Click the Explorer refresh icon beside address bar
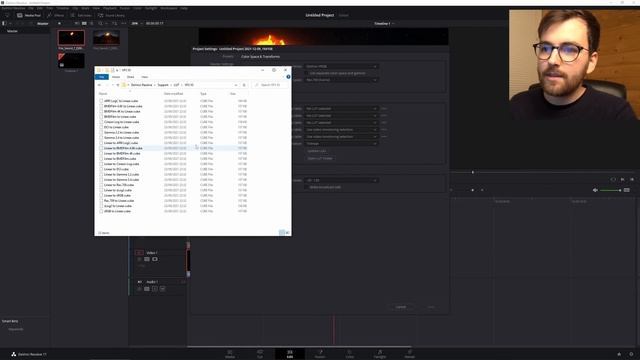The height and width of the screenshot is (360, 640). tap(244, 85)
